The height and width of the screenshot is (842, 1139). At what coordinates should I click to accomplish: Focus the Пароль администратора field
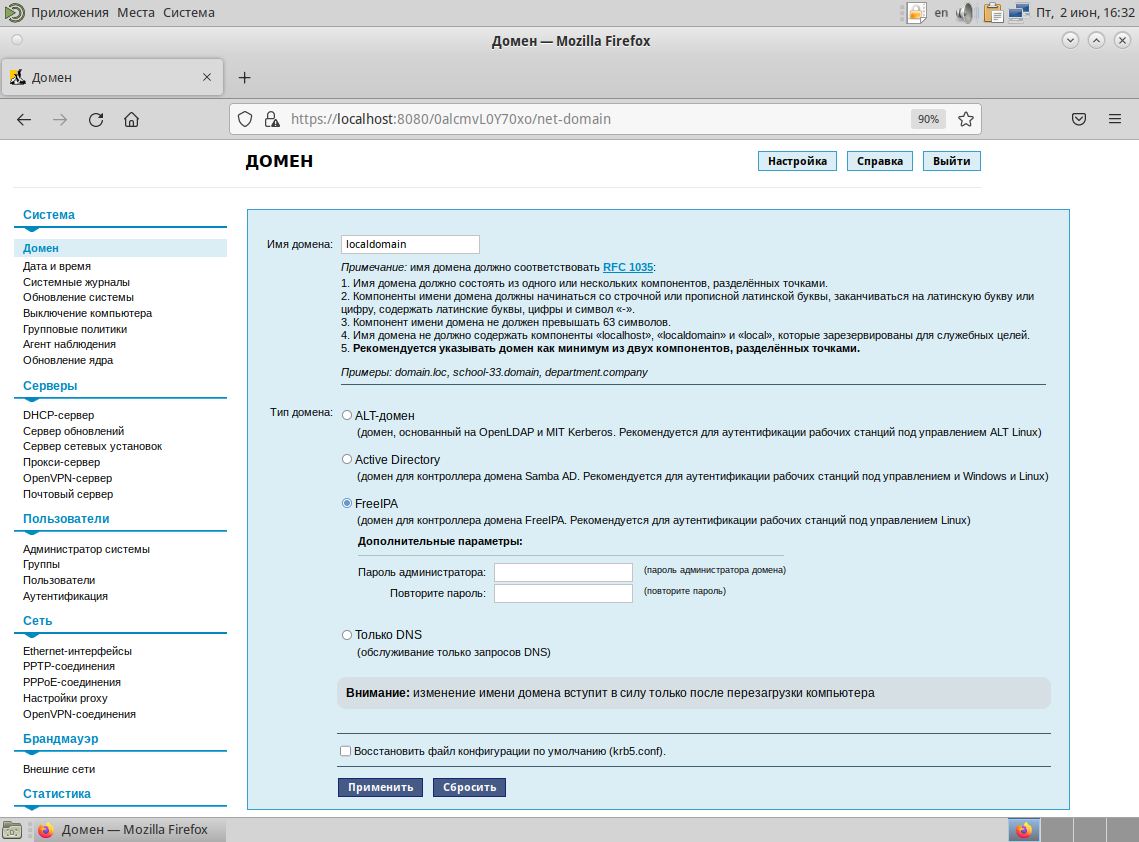564,572
